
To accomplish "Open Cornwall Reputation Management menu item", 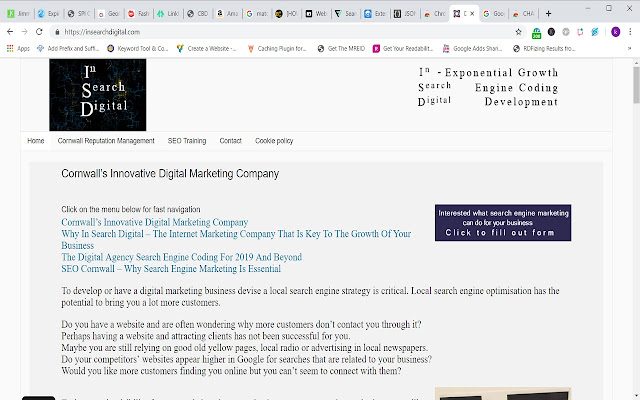I will coord(106,141).
